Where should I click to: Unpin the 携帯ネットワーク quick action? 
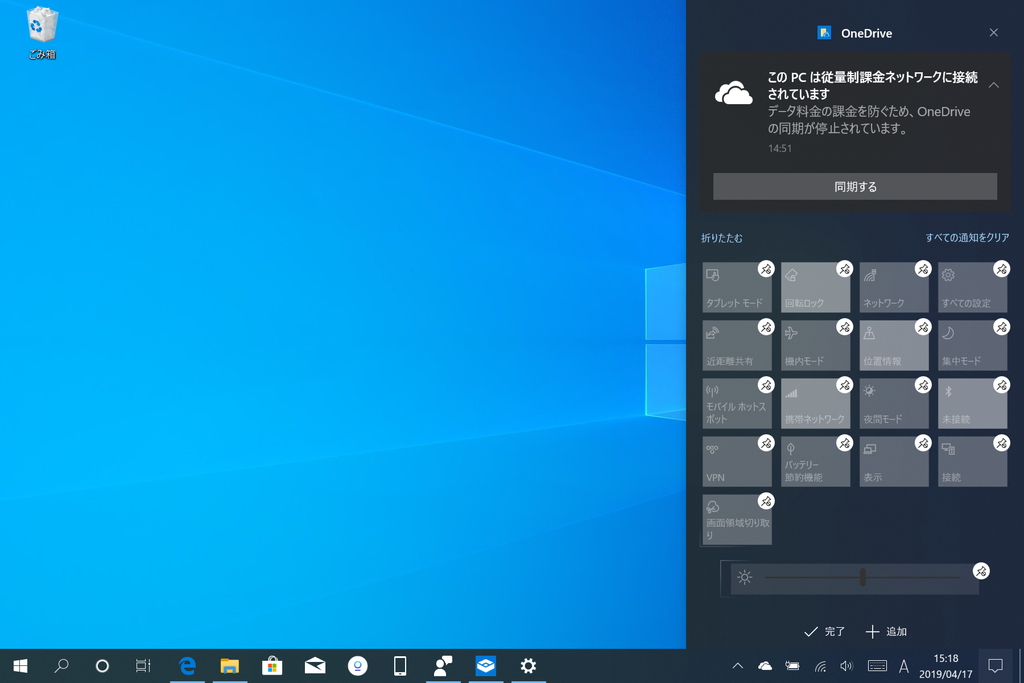[x=844, y=385]
